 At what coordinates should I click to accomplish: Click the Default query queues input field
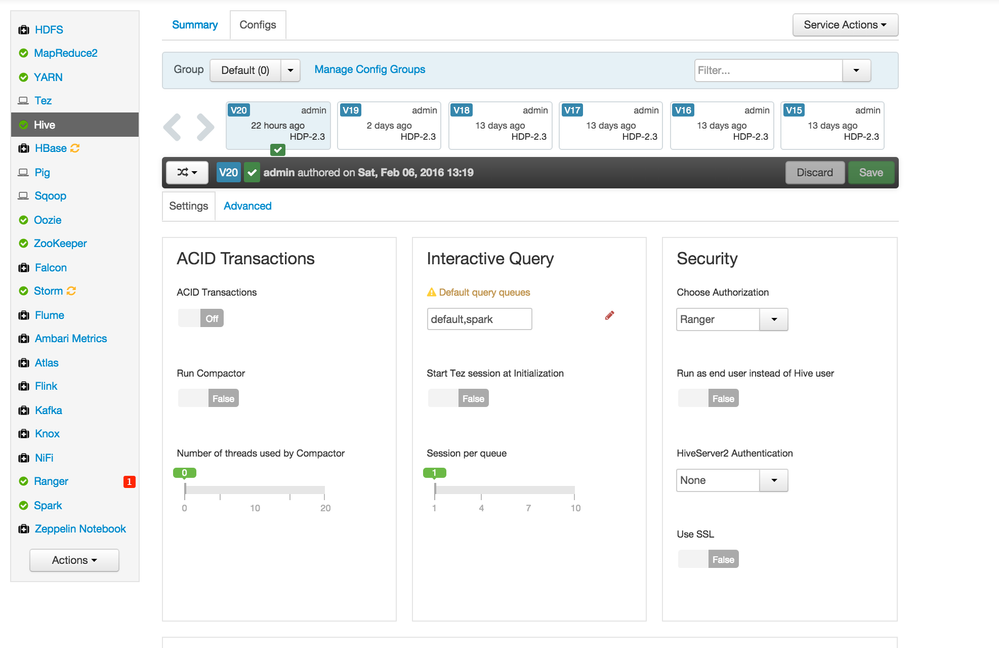(x=479, y=319)
